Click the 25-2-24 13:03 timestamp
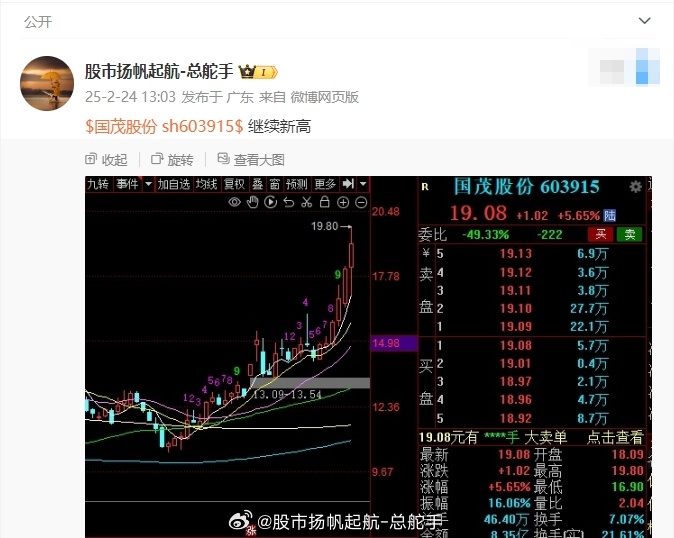 [x=130, y=97]
